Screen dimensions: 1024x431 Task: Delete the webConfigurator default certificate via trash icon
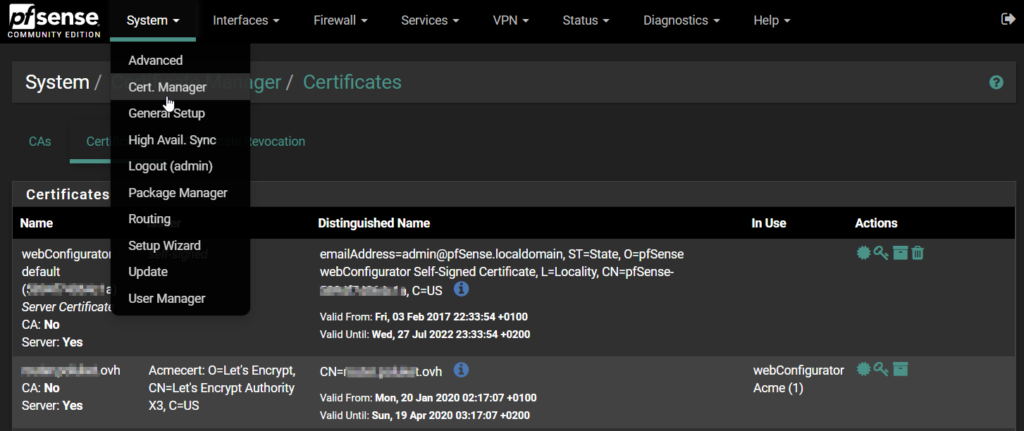pos(918,253)
